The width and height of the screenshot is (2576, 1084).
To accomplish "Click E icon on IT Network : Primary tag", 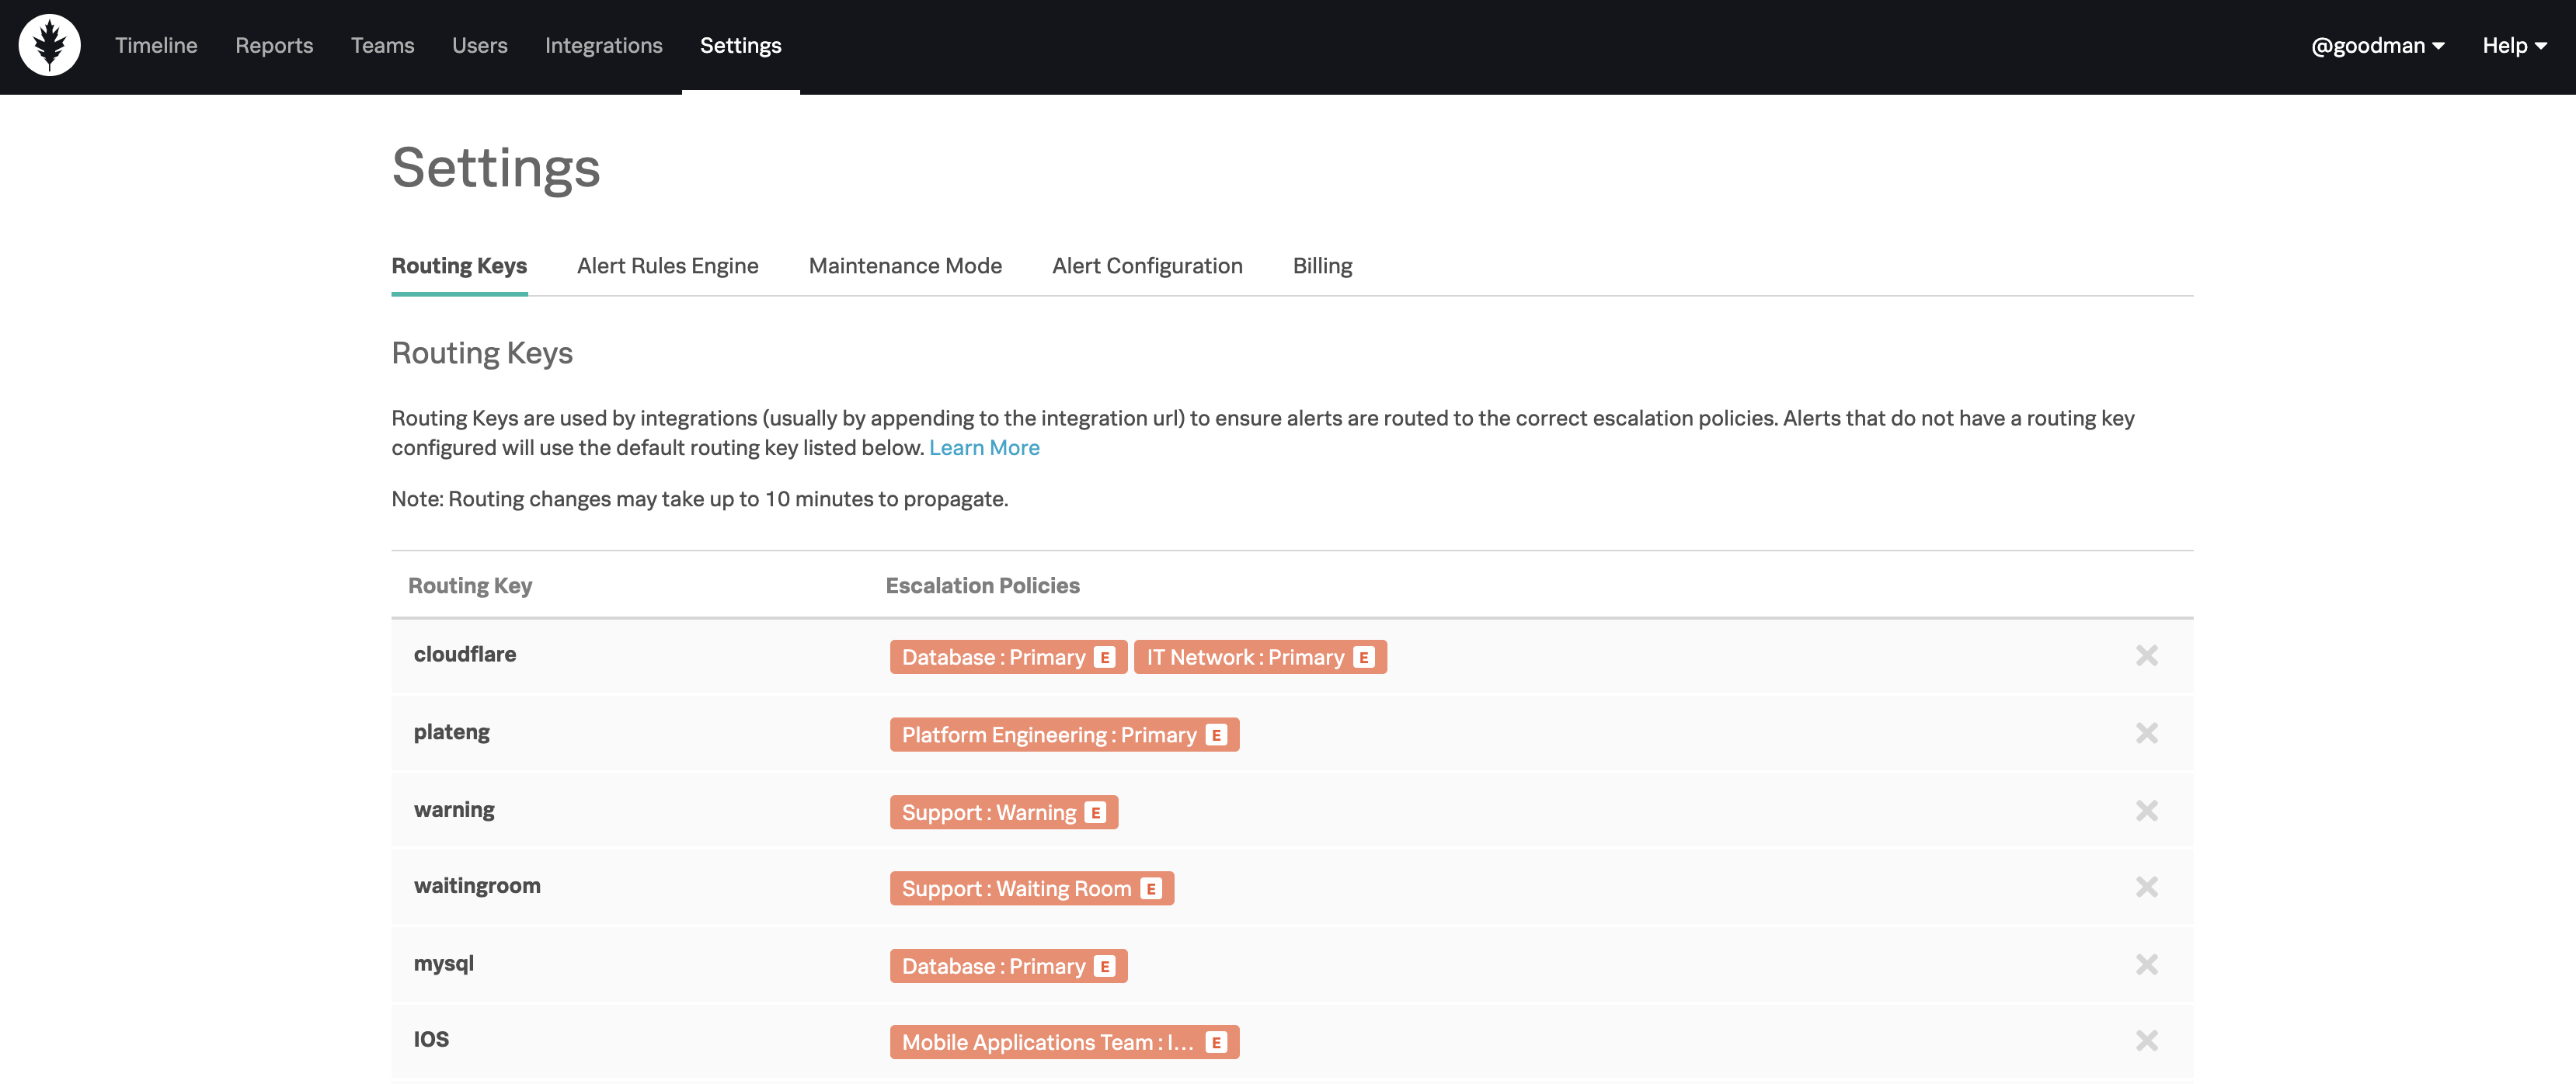I will 1363,657.
